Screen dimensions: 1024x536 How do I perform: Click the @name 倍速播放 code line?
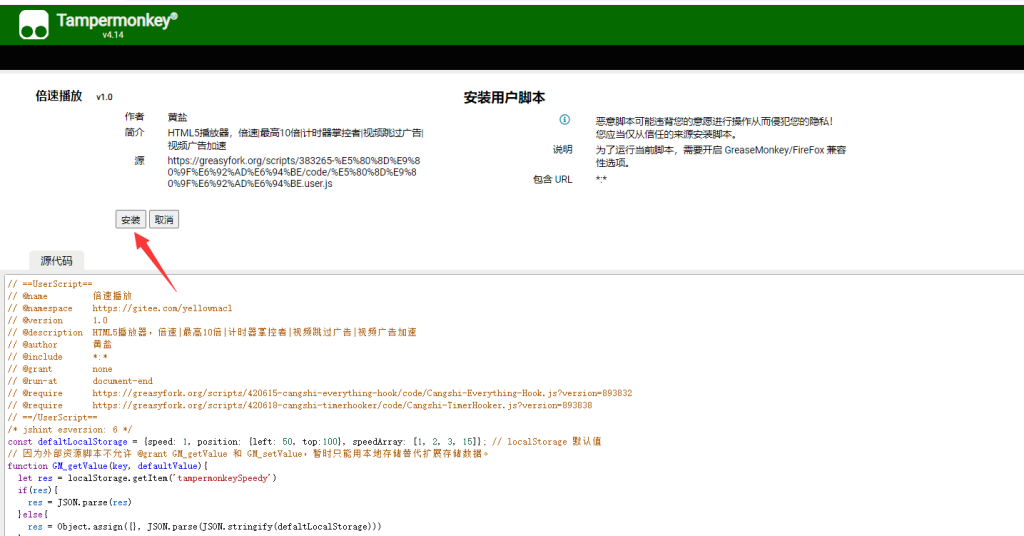click(x=70, y=296)
